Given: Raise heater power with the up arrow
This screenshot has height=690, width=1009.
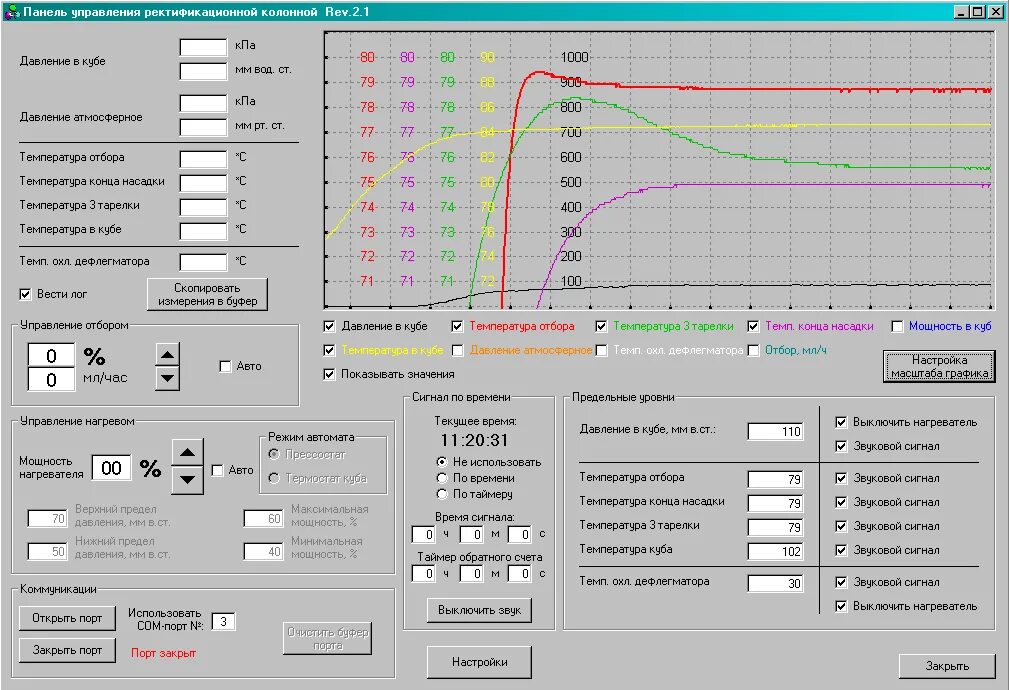Looking at the screenshot, I should pos(187,452).
